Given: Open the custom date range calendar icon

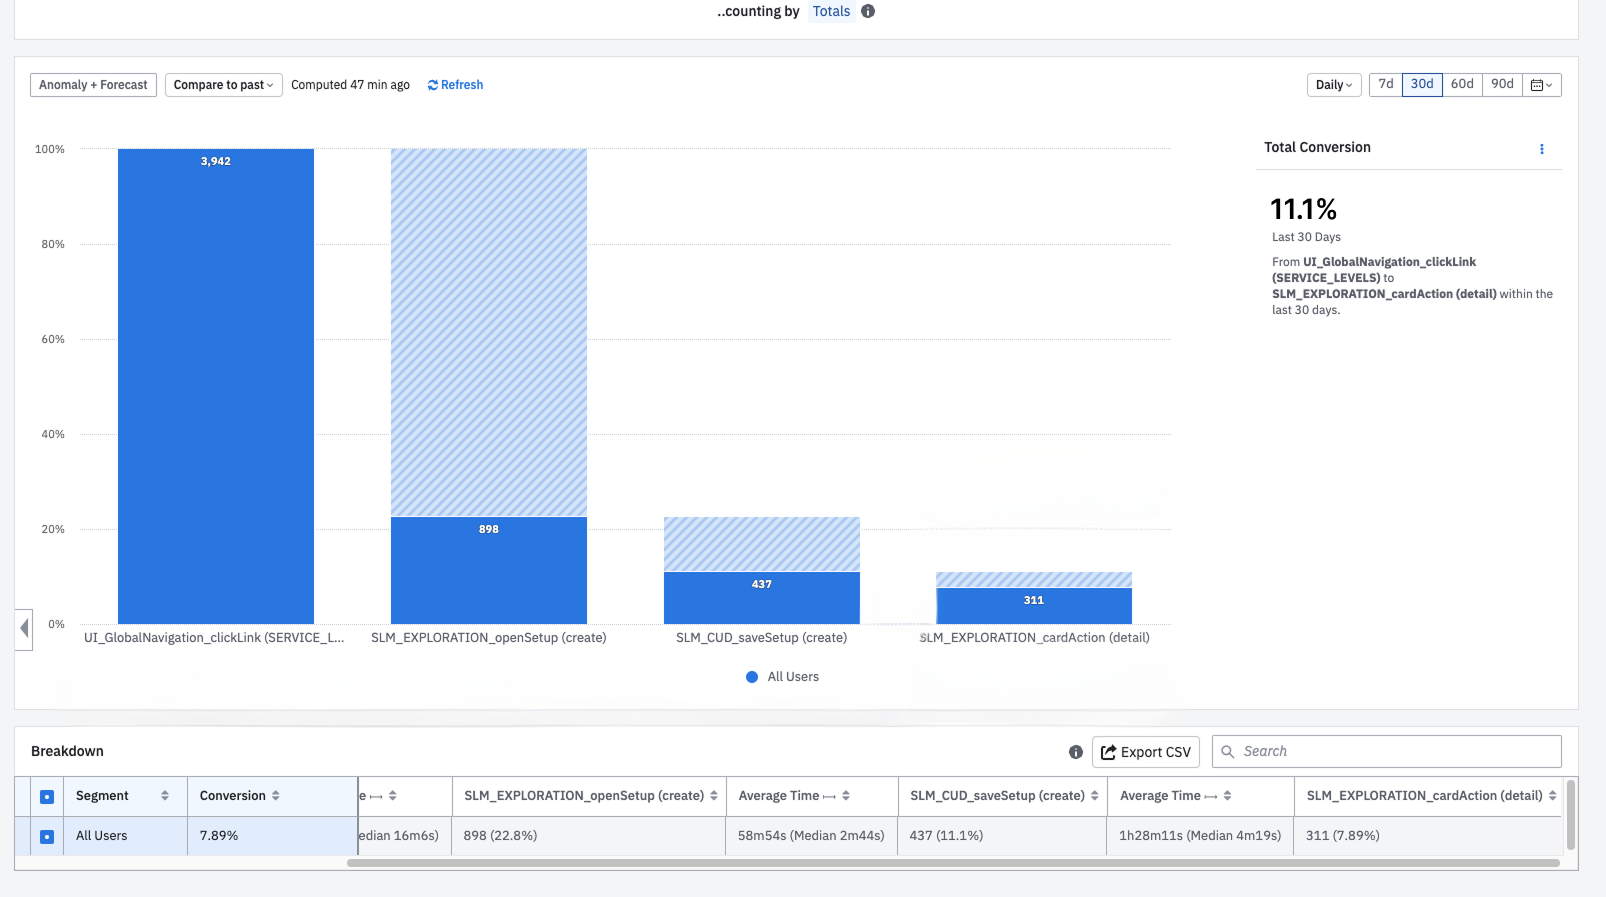Looking at the screenshot, I should pos(1542,85).
